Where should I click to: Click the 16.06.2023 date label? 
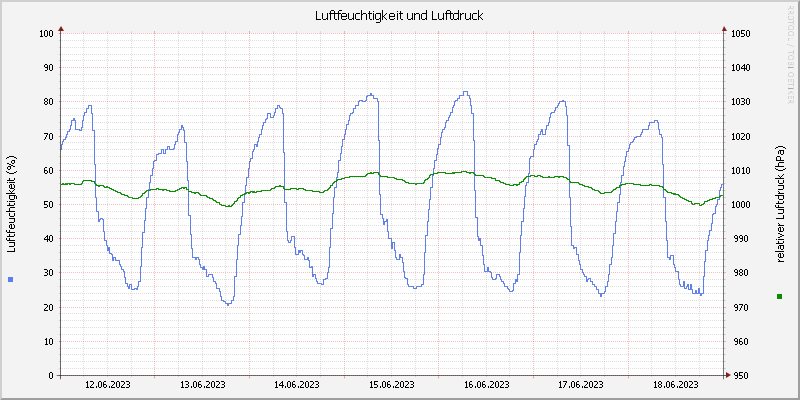pos(487,385)
